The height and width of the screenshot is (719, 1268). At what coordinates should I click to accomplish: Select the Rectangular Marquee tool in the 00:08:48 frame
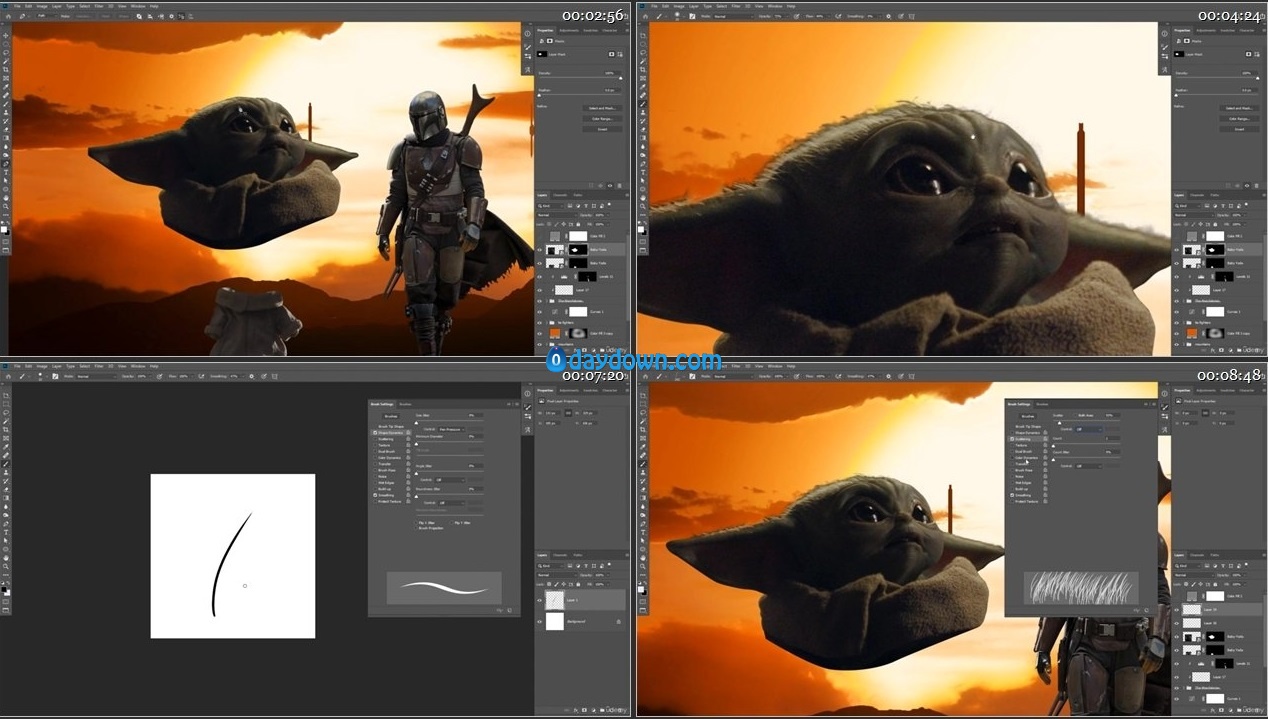click(642, 403)
